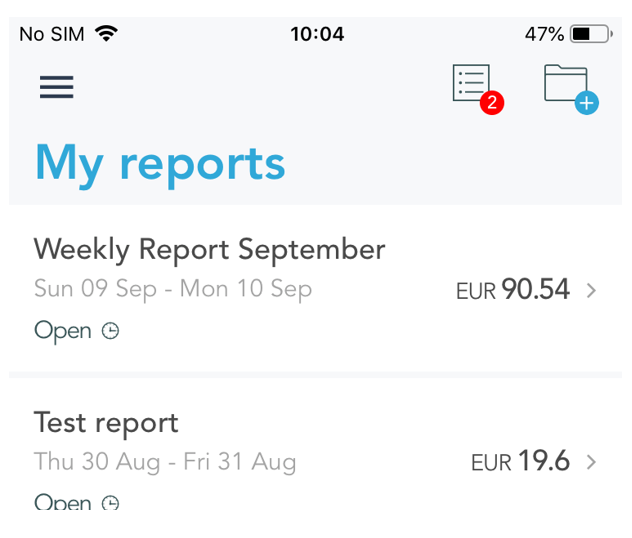The height and width of the screenshot is (538, 632).
Task: Expand Weekly Report September using its chevron
Action: (x=591, y=290)
